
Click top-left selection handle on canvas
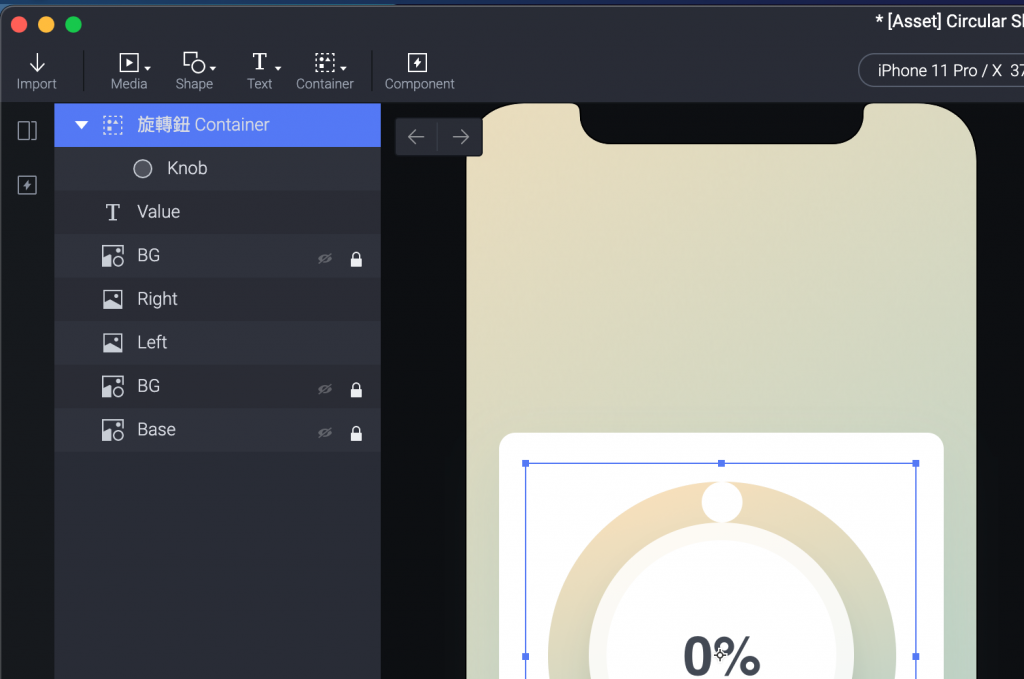[x=526, y=464]
